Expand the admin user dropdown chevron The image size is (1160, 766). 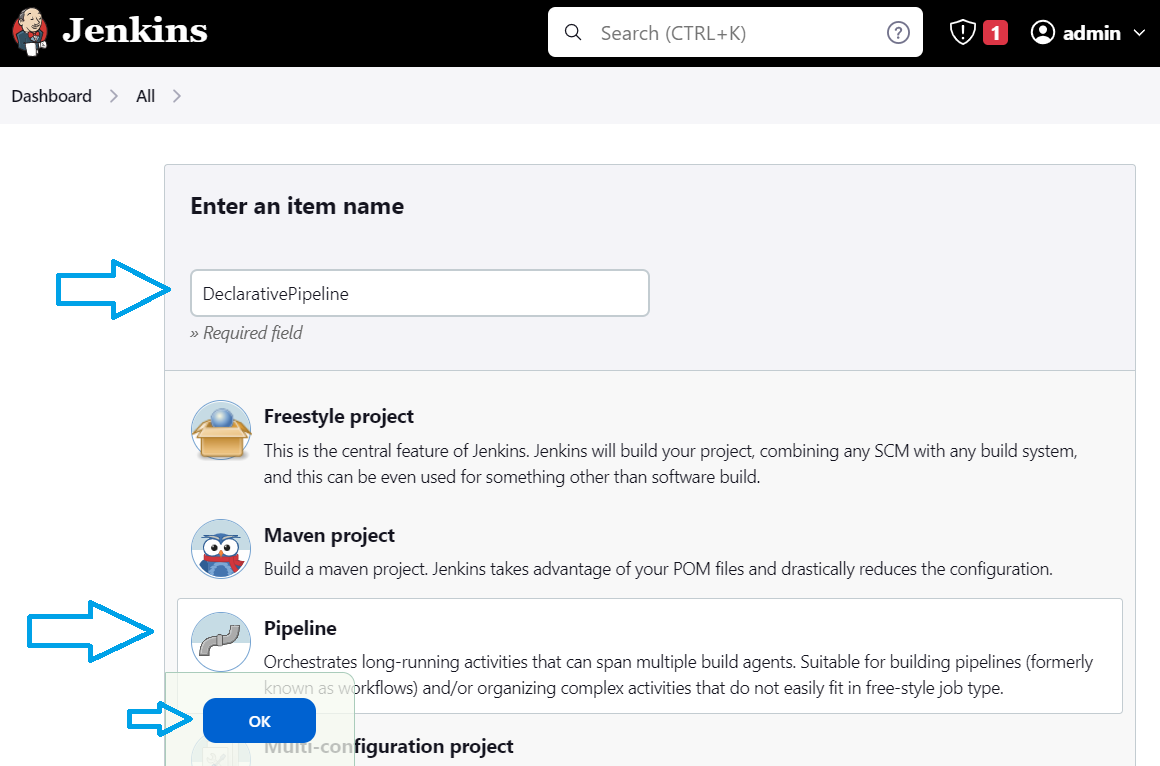(x=1139, y=33)
